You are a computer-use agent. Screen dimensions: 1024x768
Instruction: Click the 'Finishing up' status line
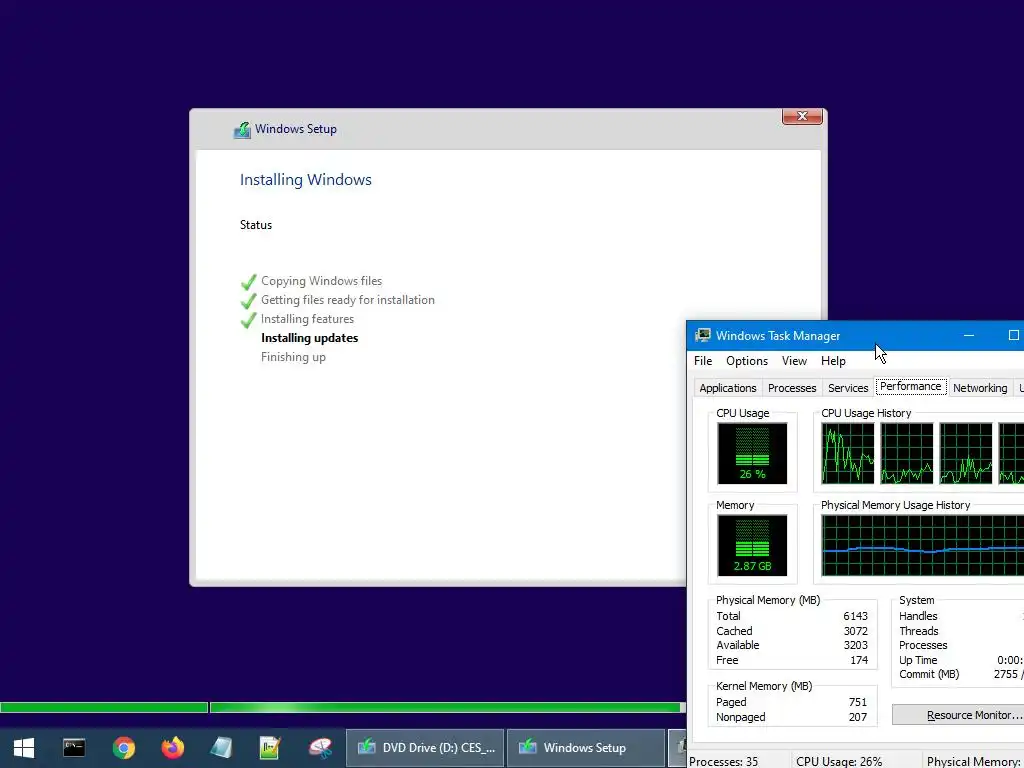click(293, 357)
